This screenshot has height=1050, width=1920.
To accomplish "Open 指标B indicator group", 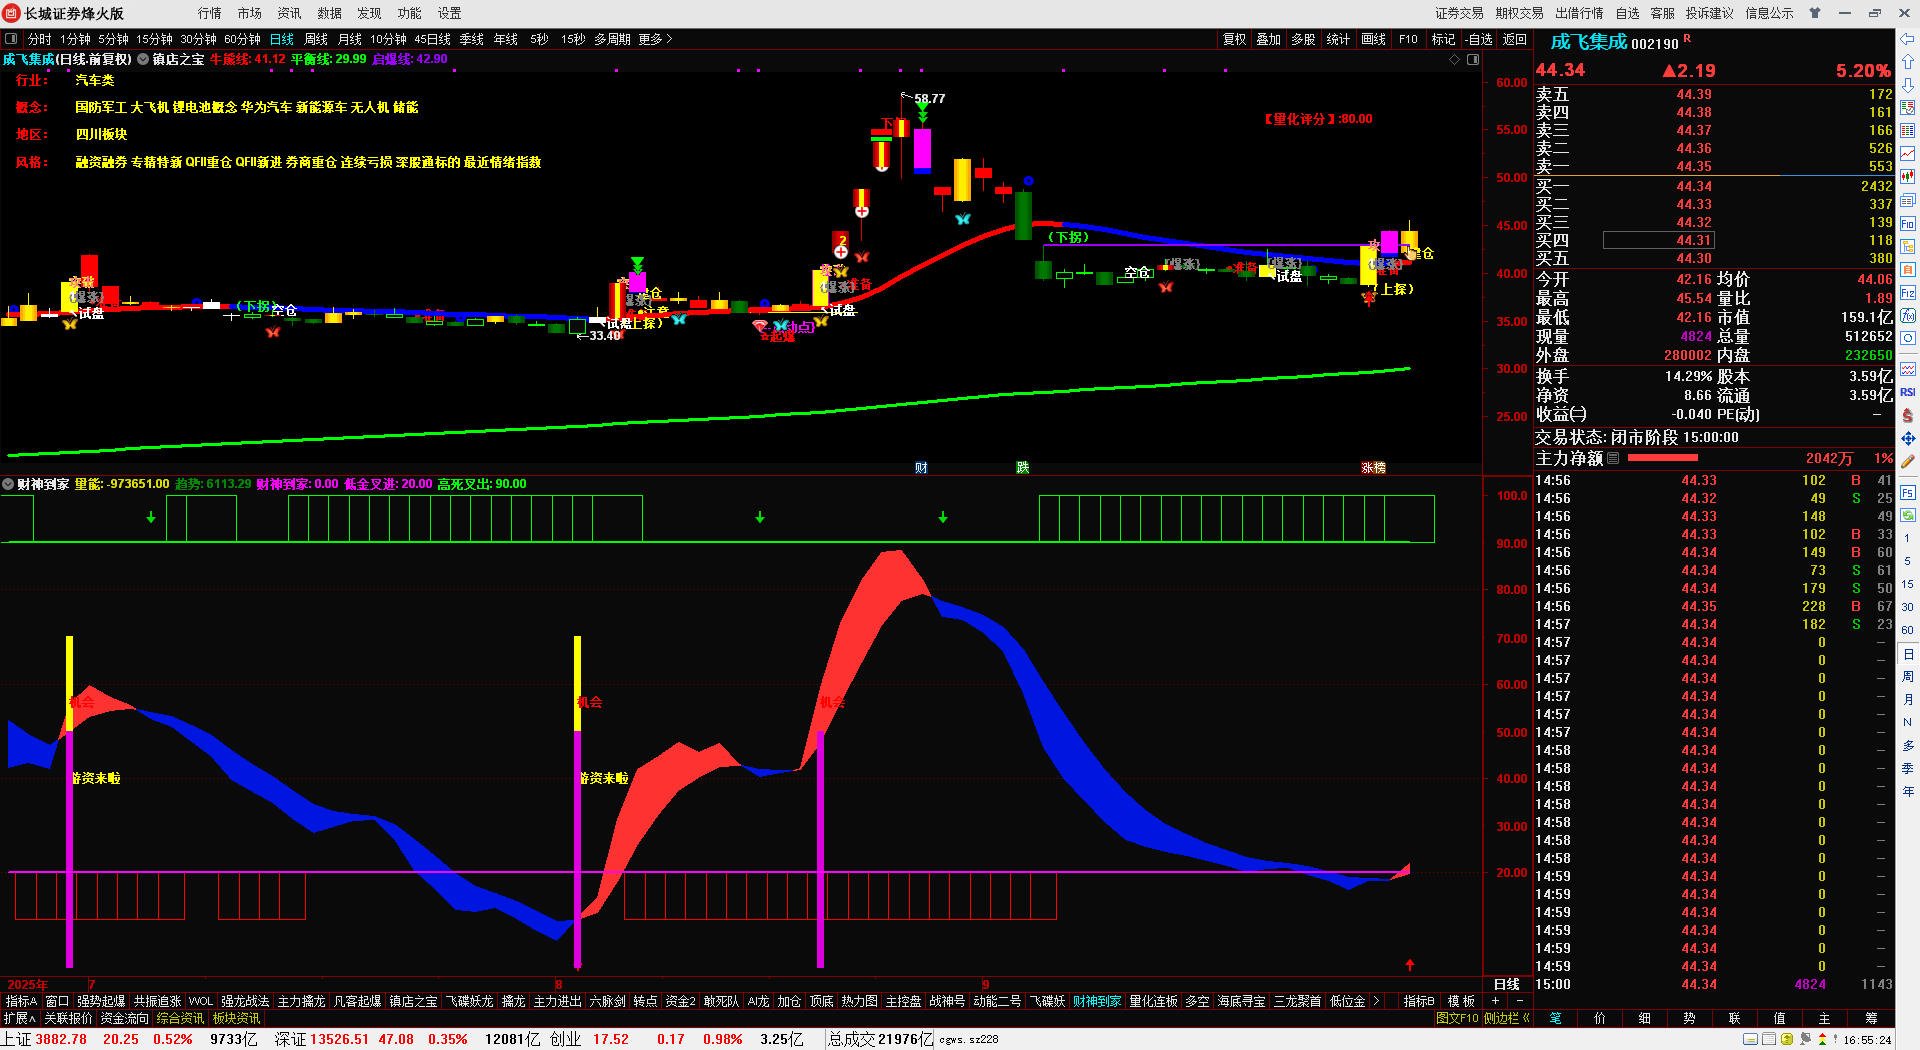I will point(1419,1001).
